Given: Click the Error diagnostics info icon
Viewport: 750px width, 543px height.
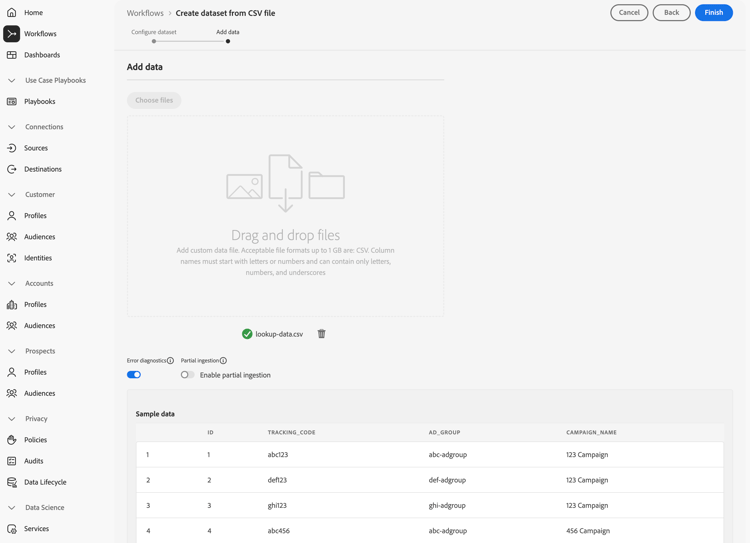Looking at the screenshot, I should [171, 361].
